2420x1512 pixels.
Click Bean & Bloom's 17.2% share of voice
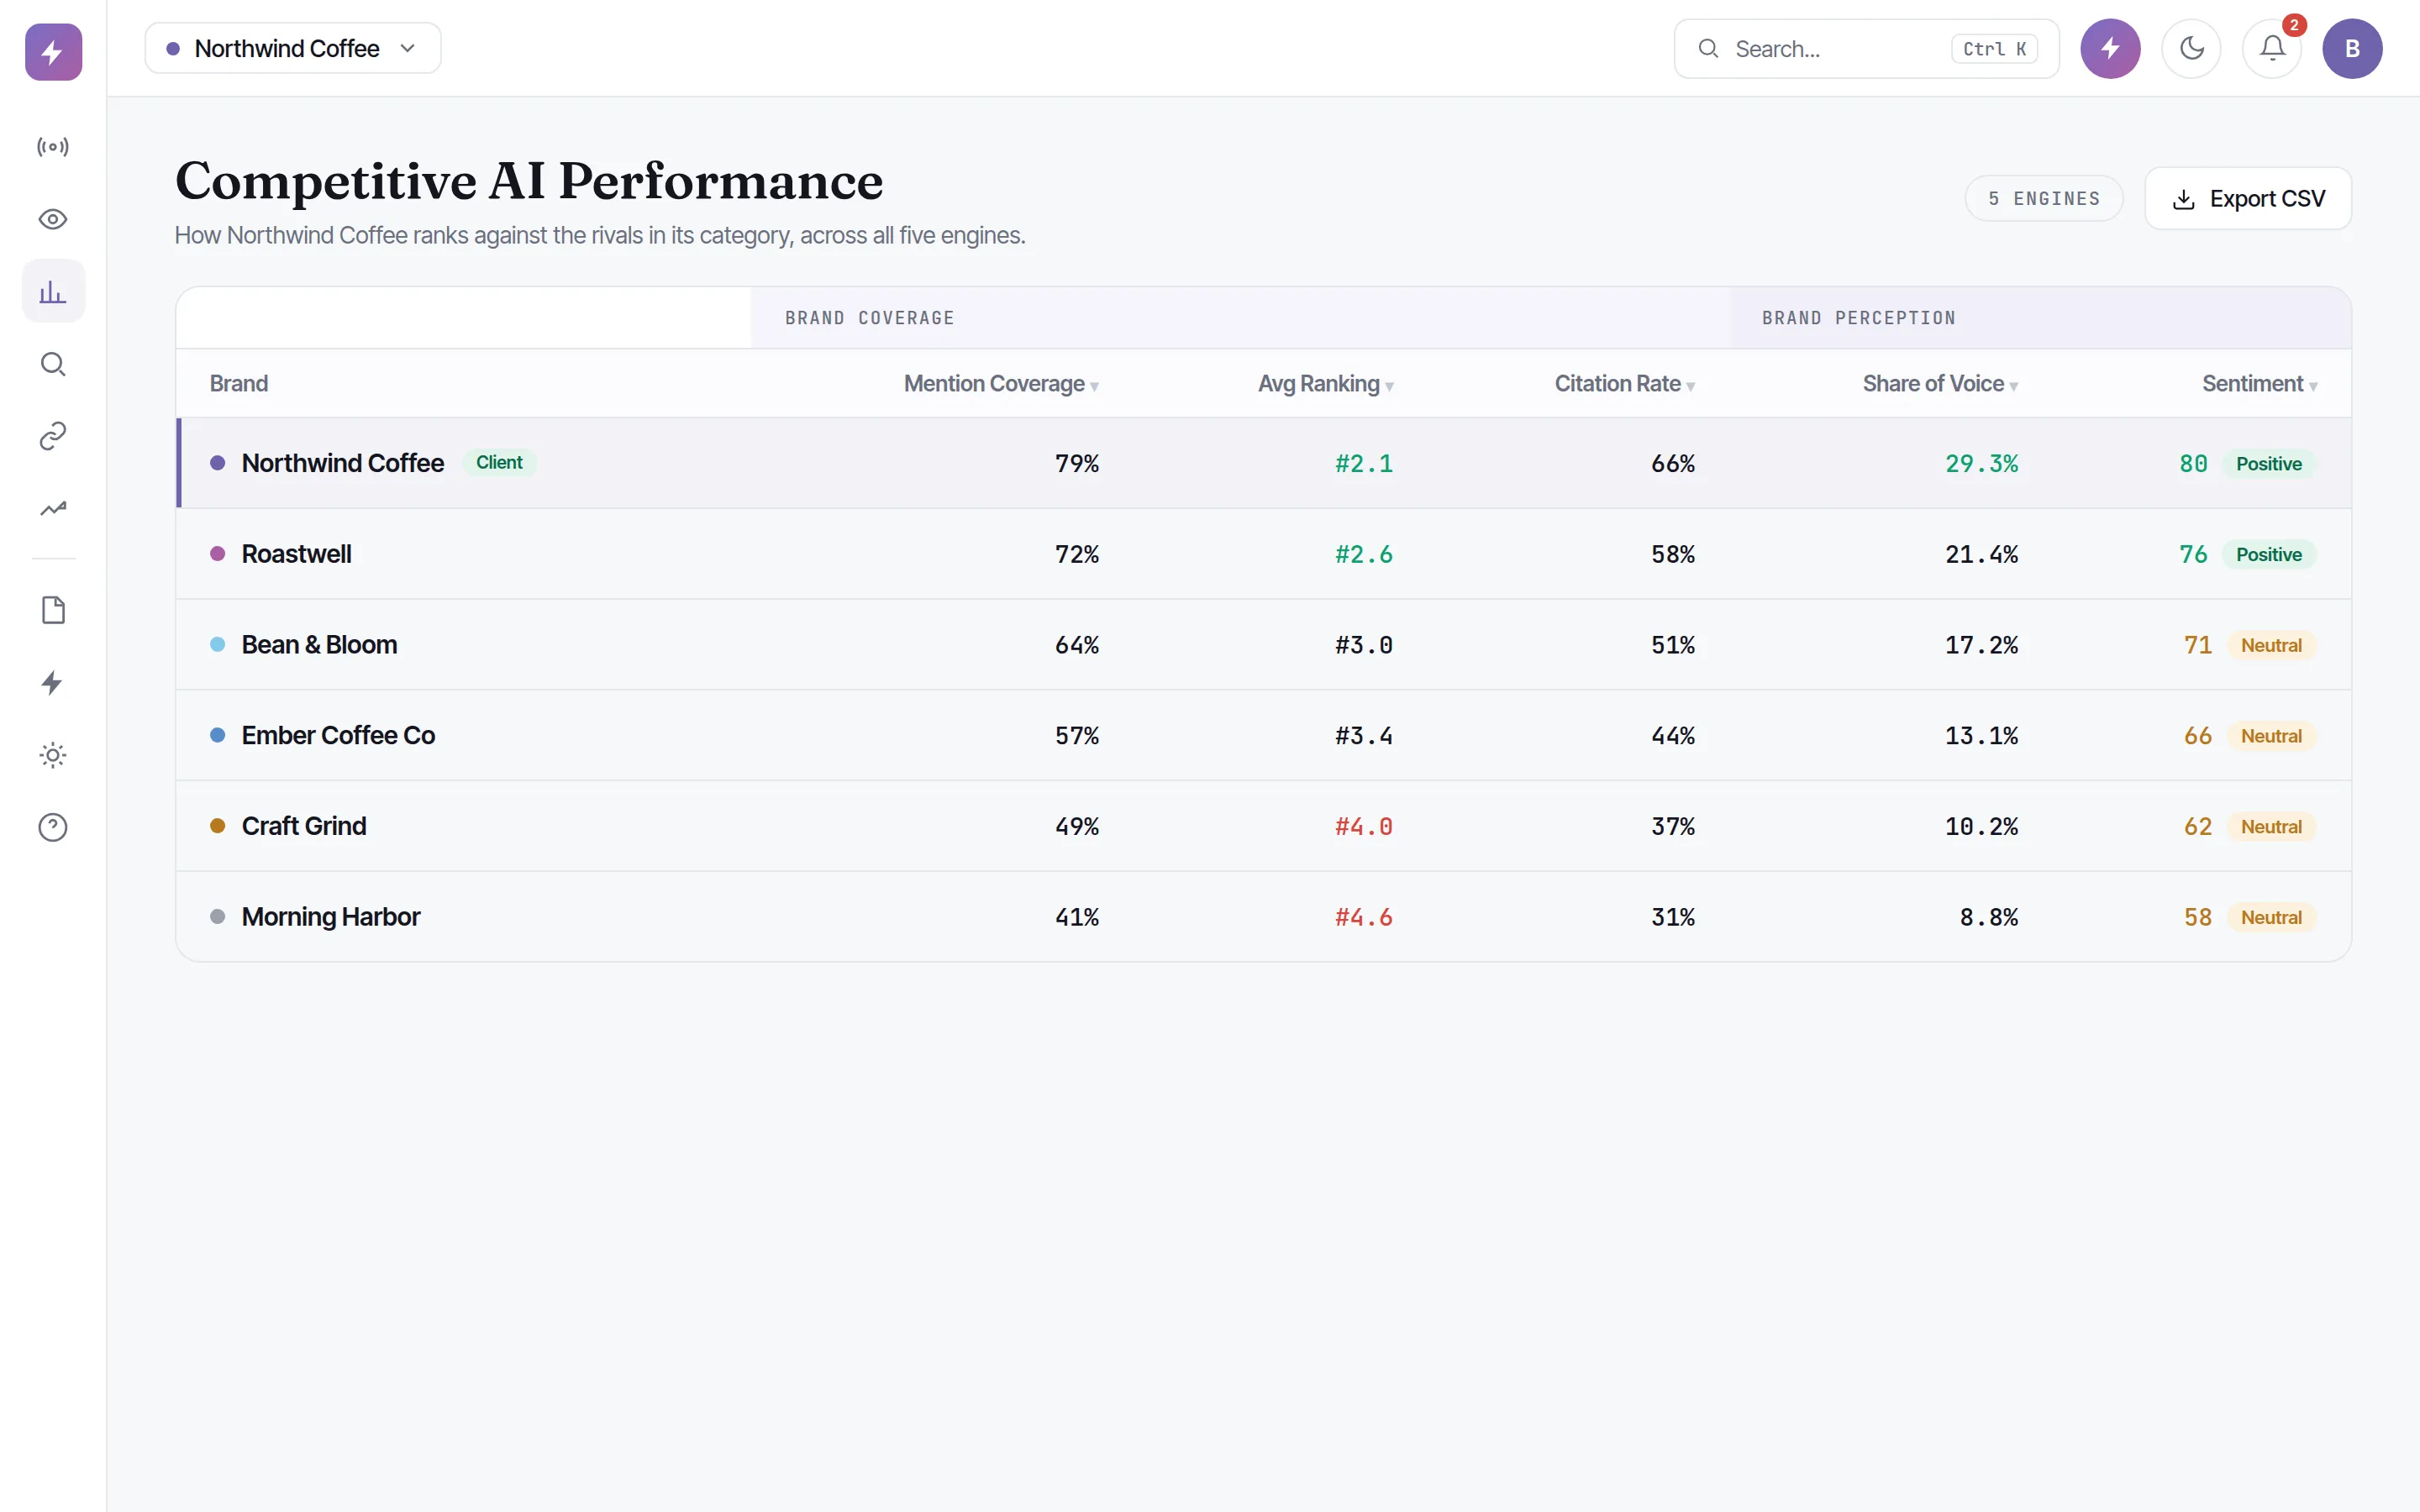tap(1981, 645)
